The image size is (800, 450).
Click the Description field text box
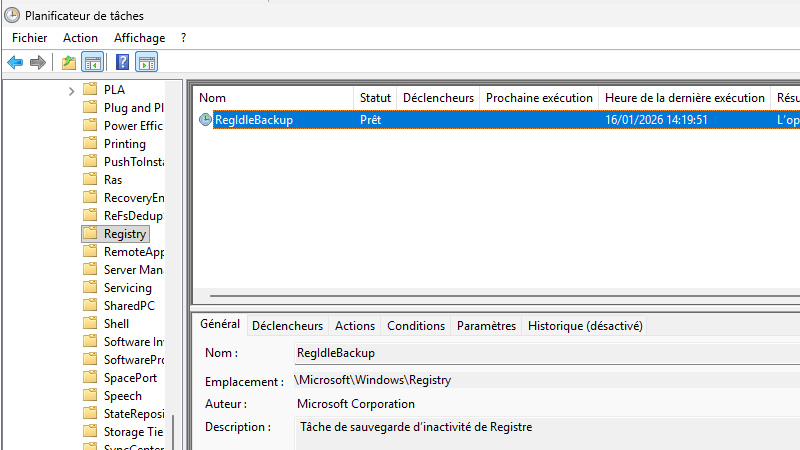(547, 434)
